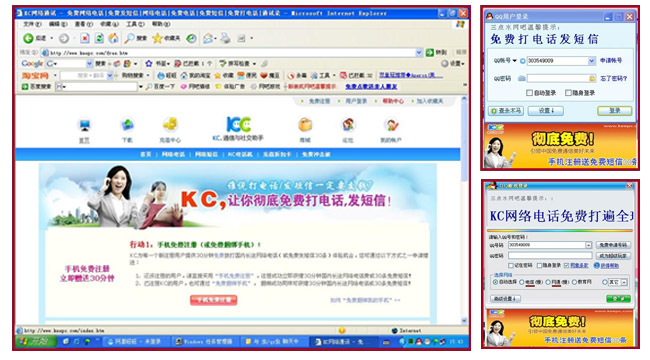This screenshot has height=360, width=650.
Task: Click the red Stop toolbar icon
Action: (x=85, y=38)
